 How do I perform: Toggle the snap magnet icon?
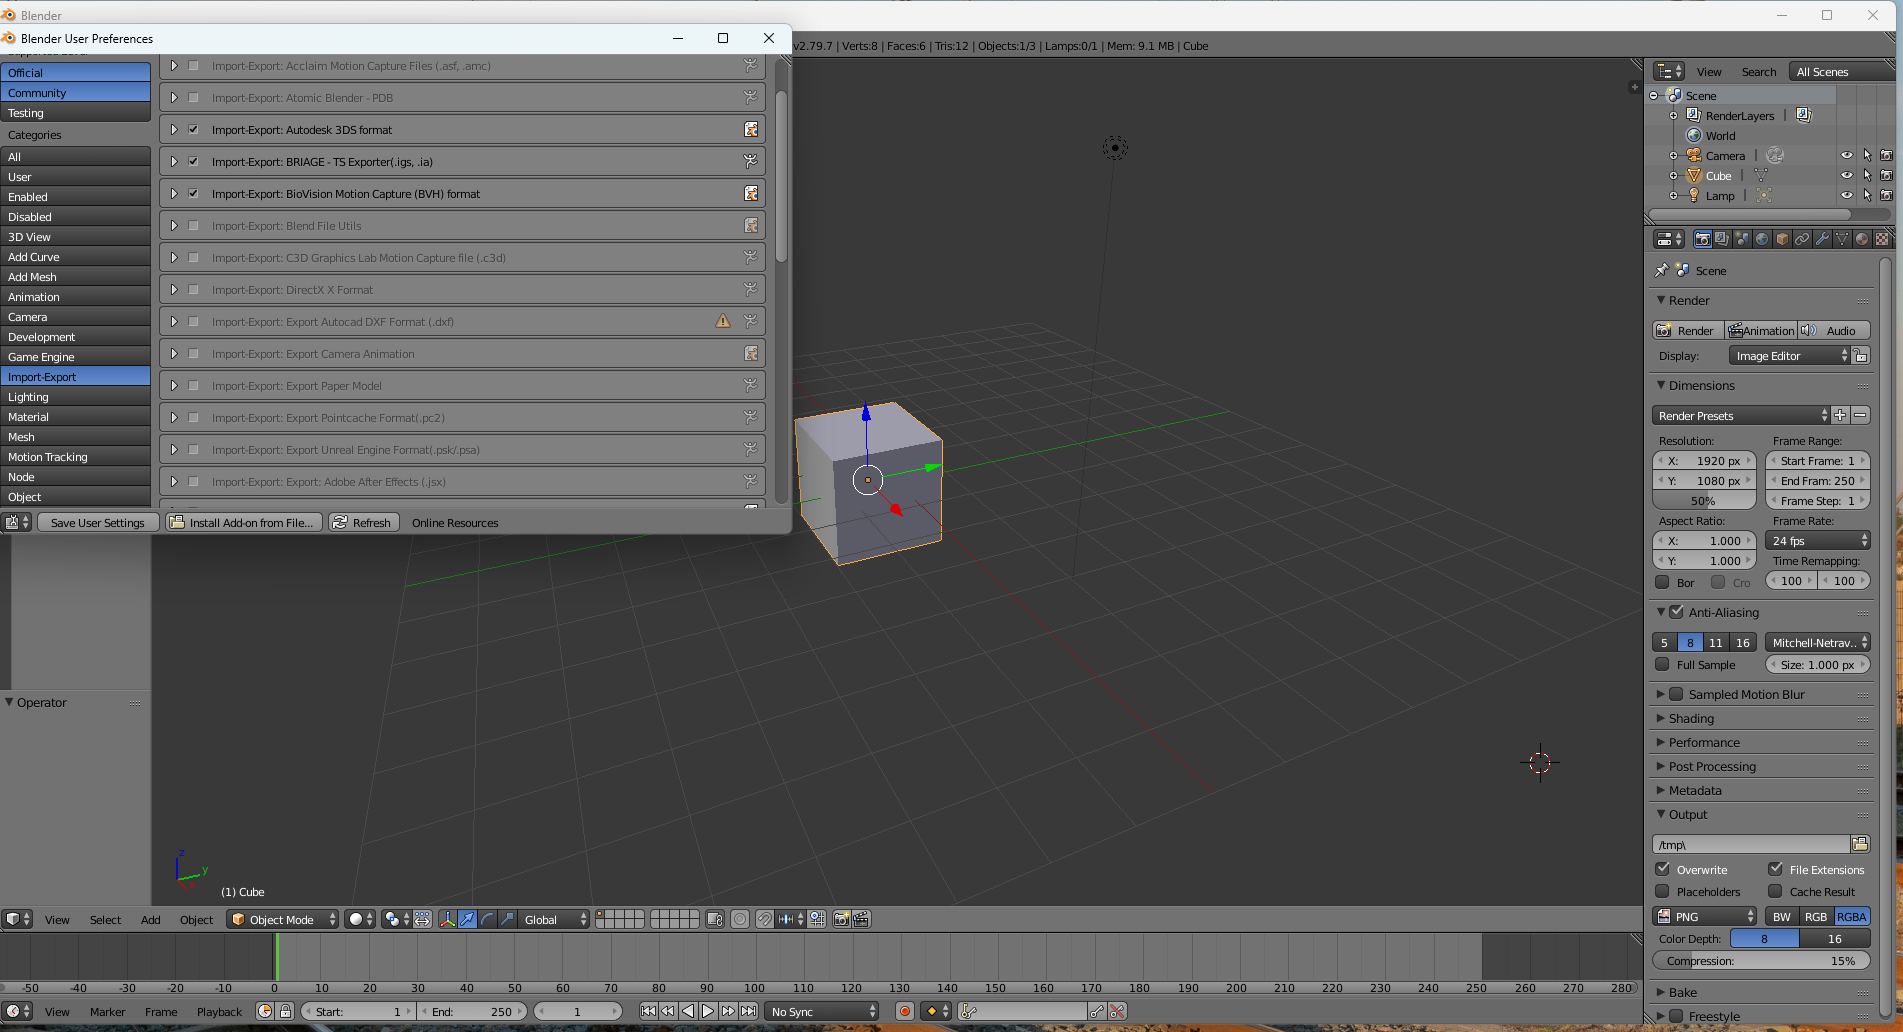click(765, 919)
